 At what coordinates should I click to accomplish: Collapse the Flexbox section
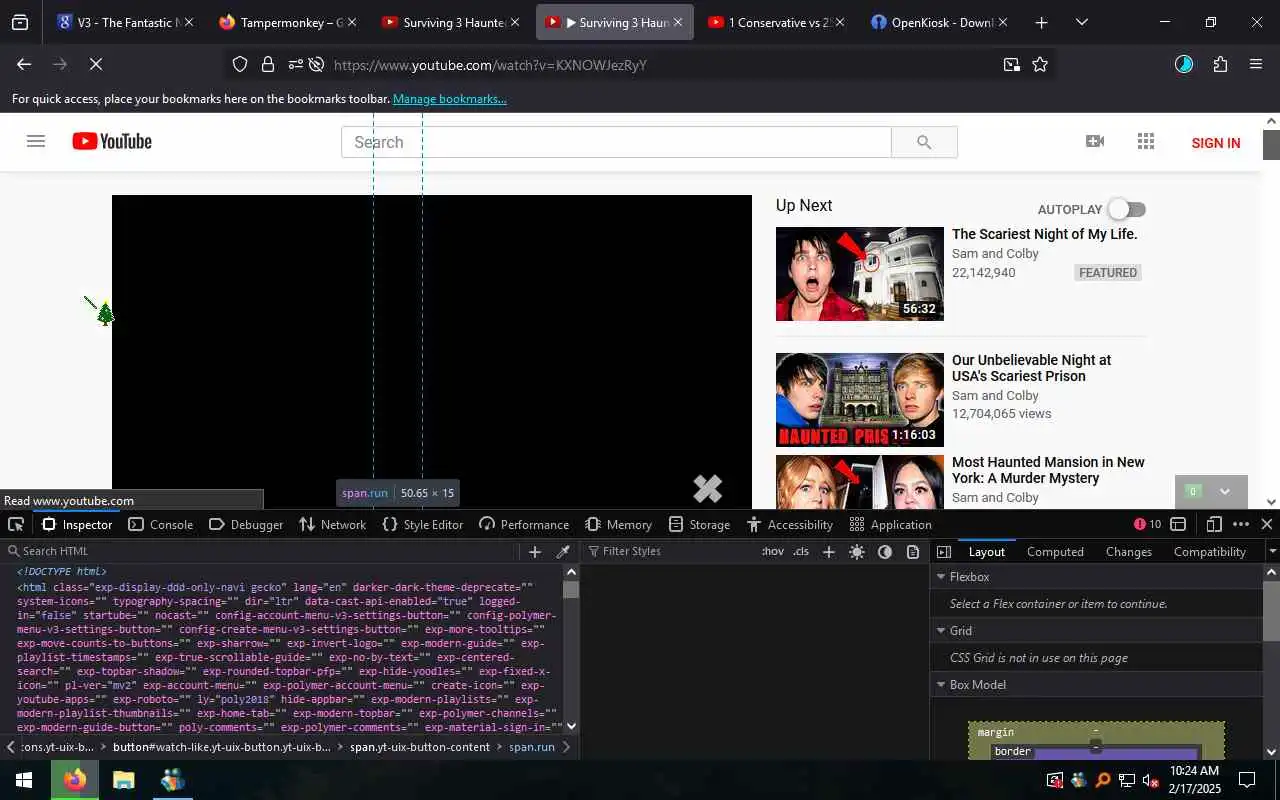[941, 577]
